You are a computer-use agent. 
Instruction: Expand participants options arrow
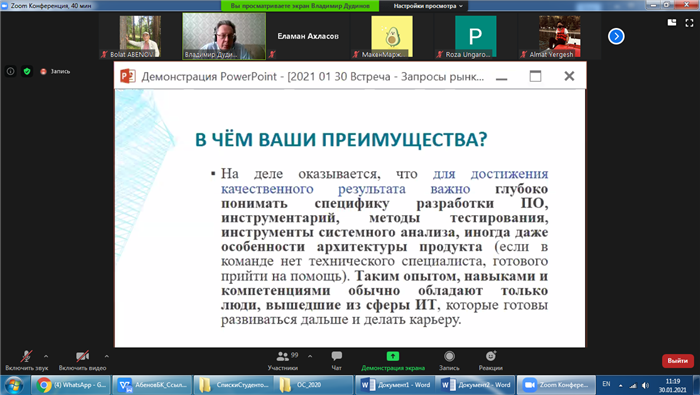click(x=310, y=356)
